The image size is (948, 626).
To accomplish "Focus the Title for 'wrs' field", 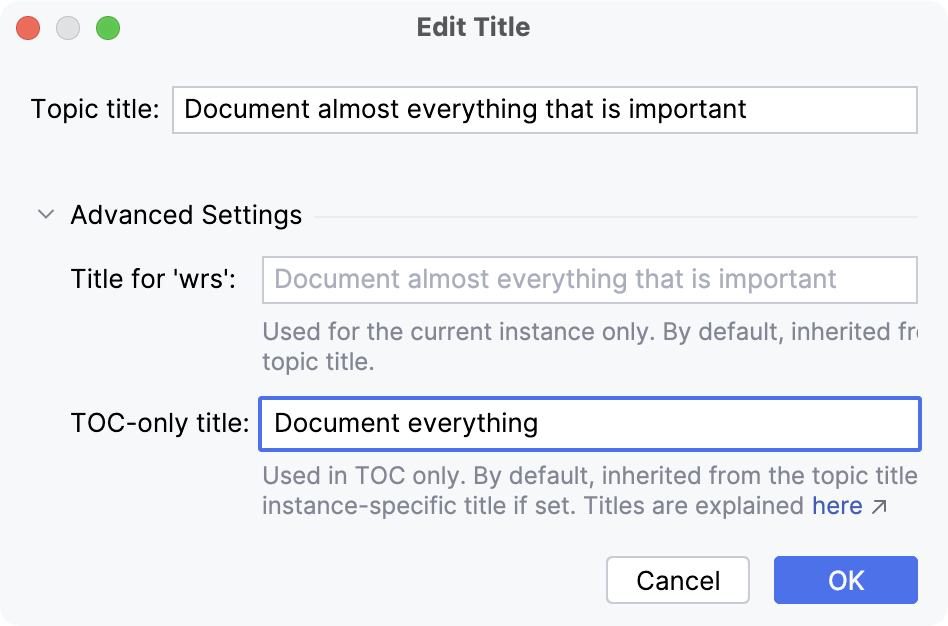I will [590, 280].
